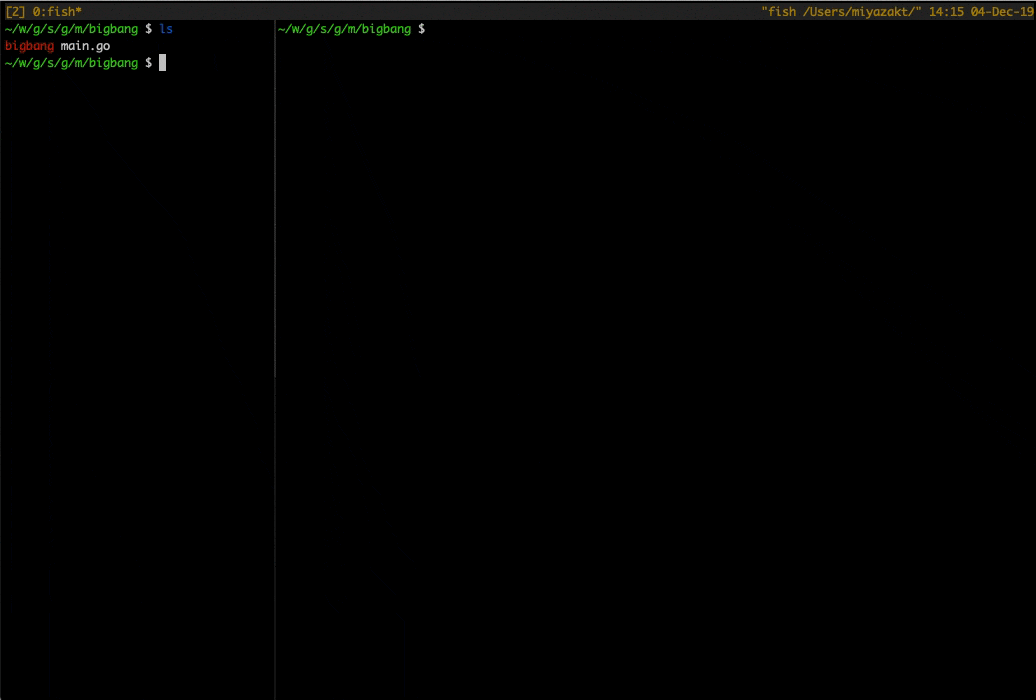The height and width of the screenshot is (700, 1036).
Task: Click the prompt in the right pane
Action: point(352,29)
